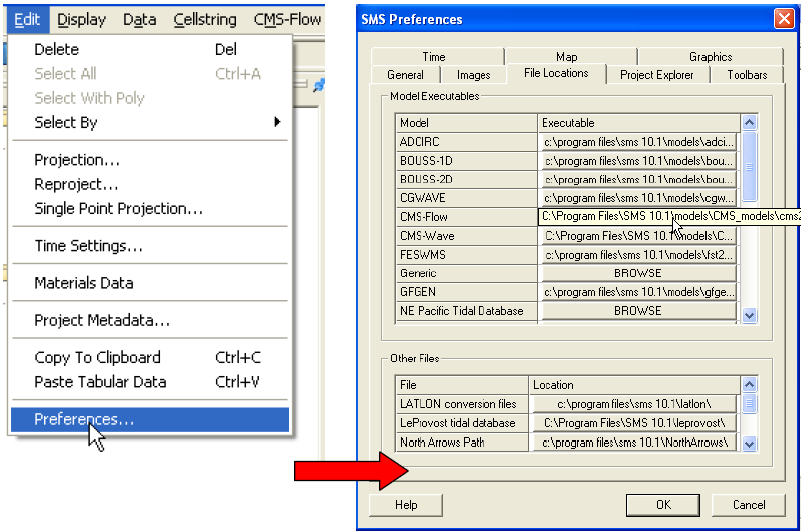Click the CGWAVE executable path button
802x531 pixels.
[x=638, y=198]
